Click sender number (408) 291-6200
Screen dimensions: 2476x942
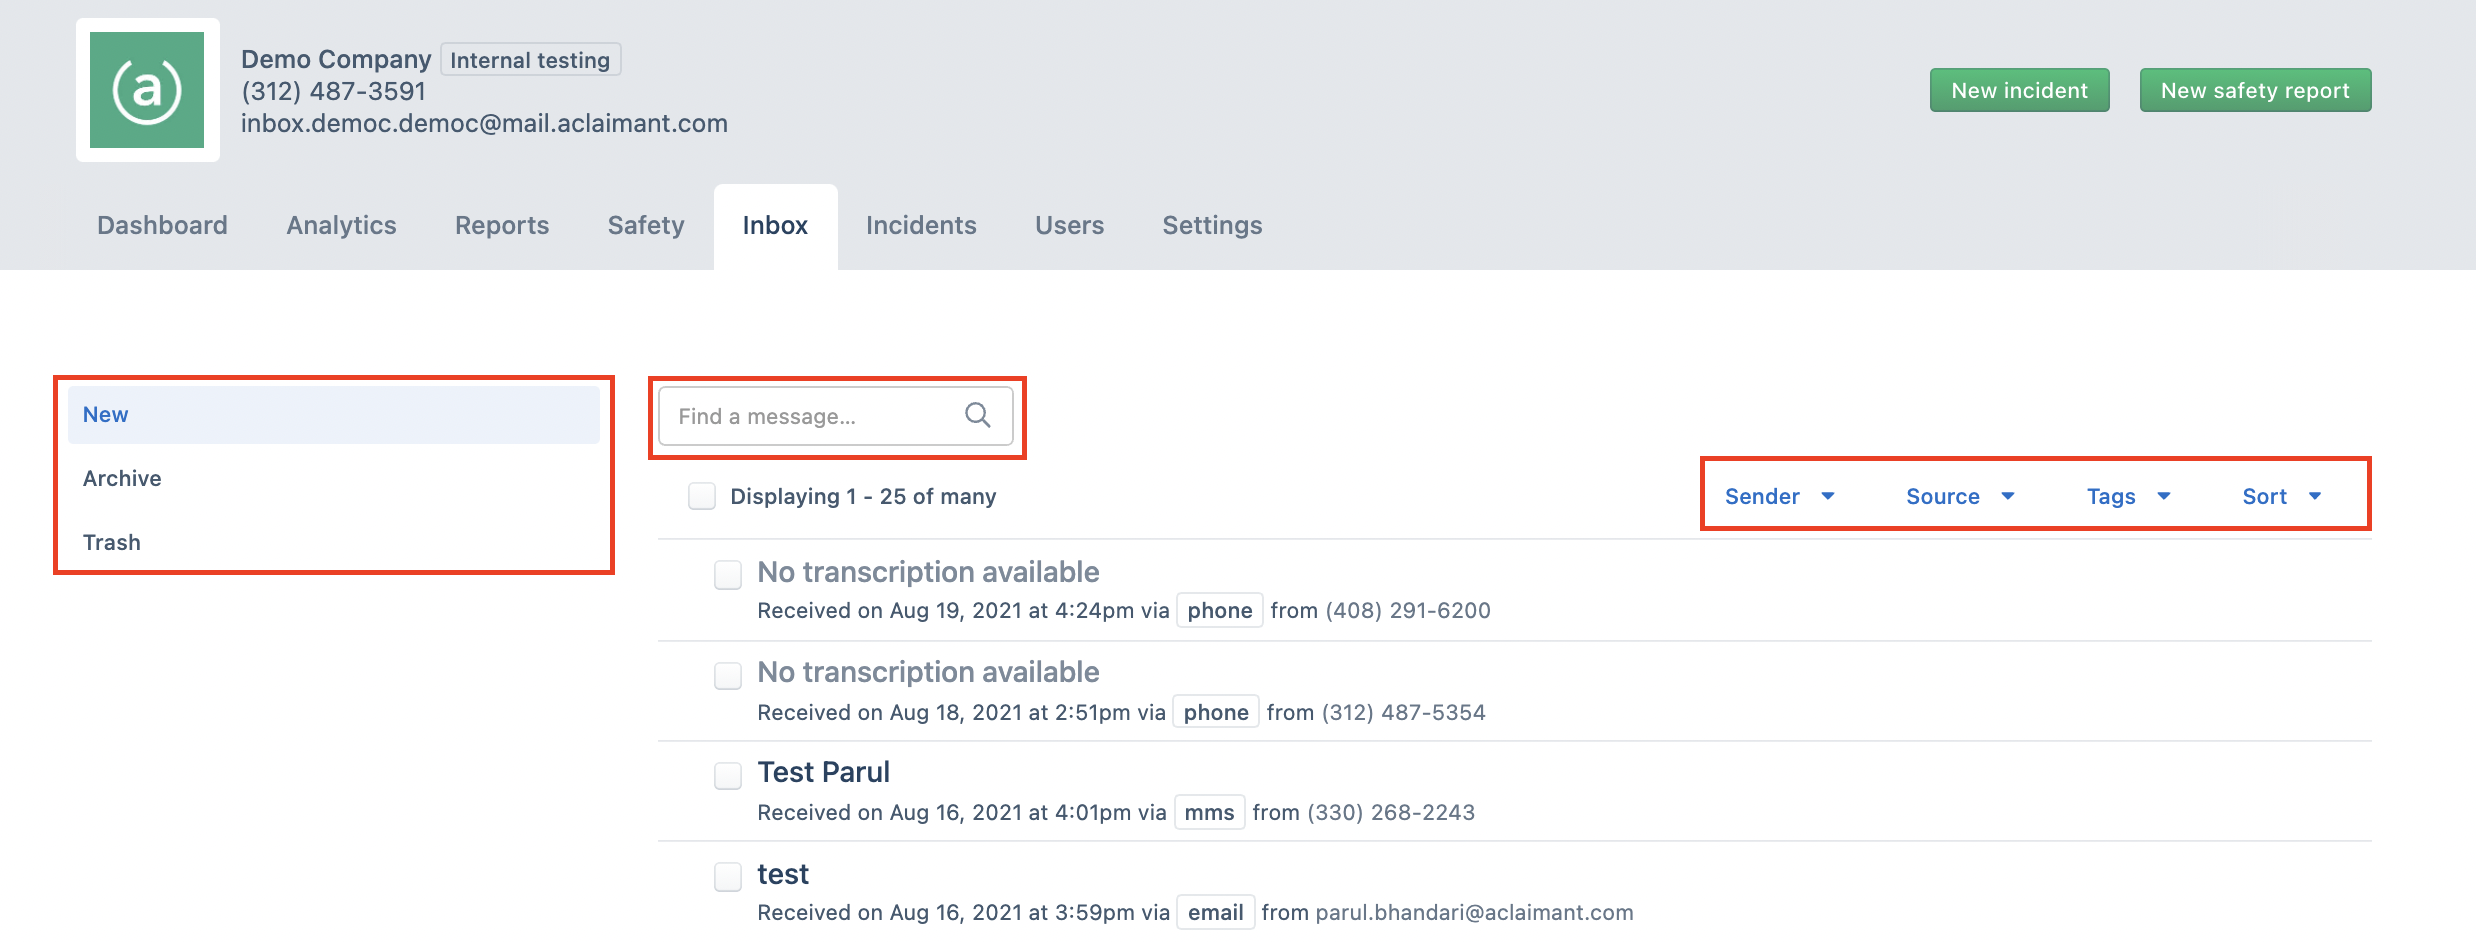click(1408, 610)
